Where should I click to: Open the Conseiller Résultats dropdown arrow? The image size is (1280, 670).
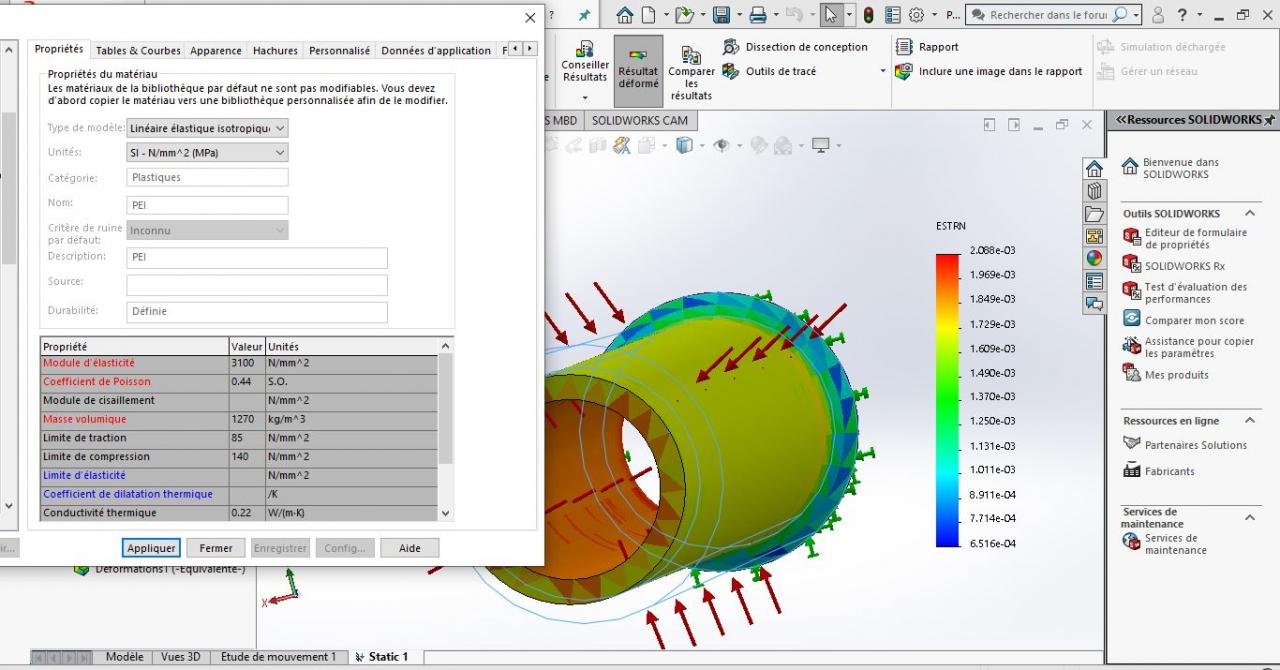click(x=585, y=97)
